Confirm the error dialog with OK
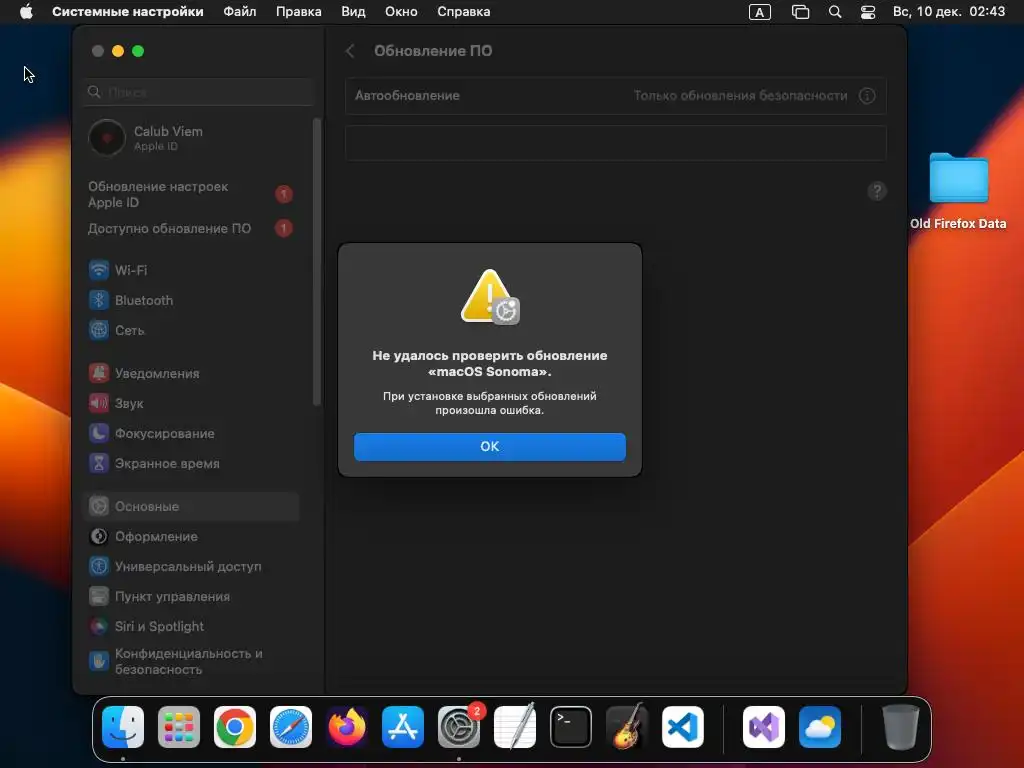 [x=489, y=447]
